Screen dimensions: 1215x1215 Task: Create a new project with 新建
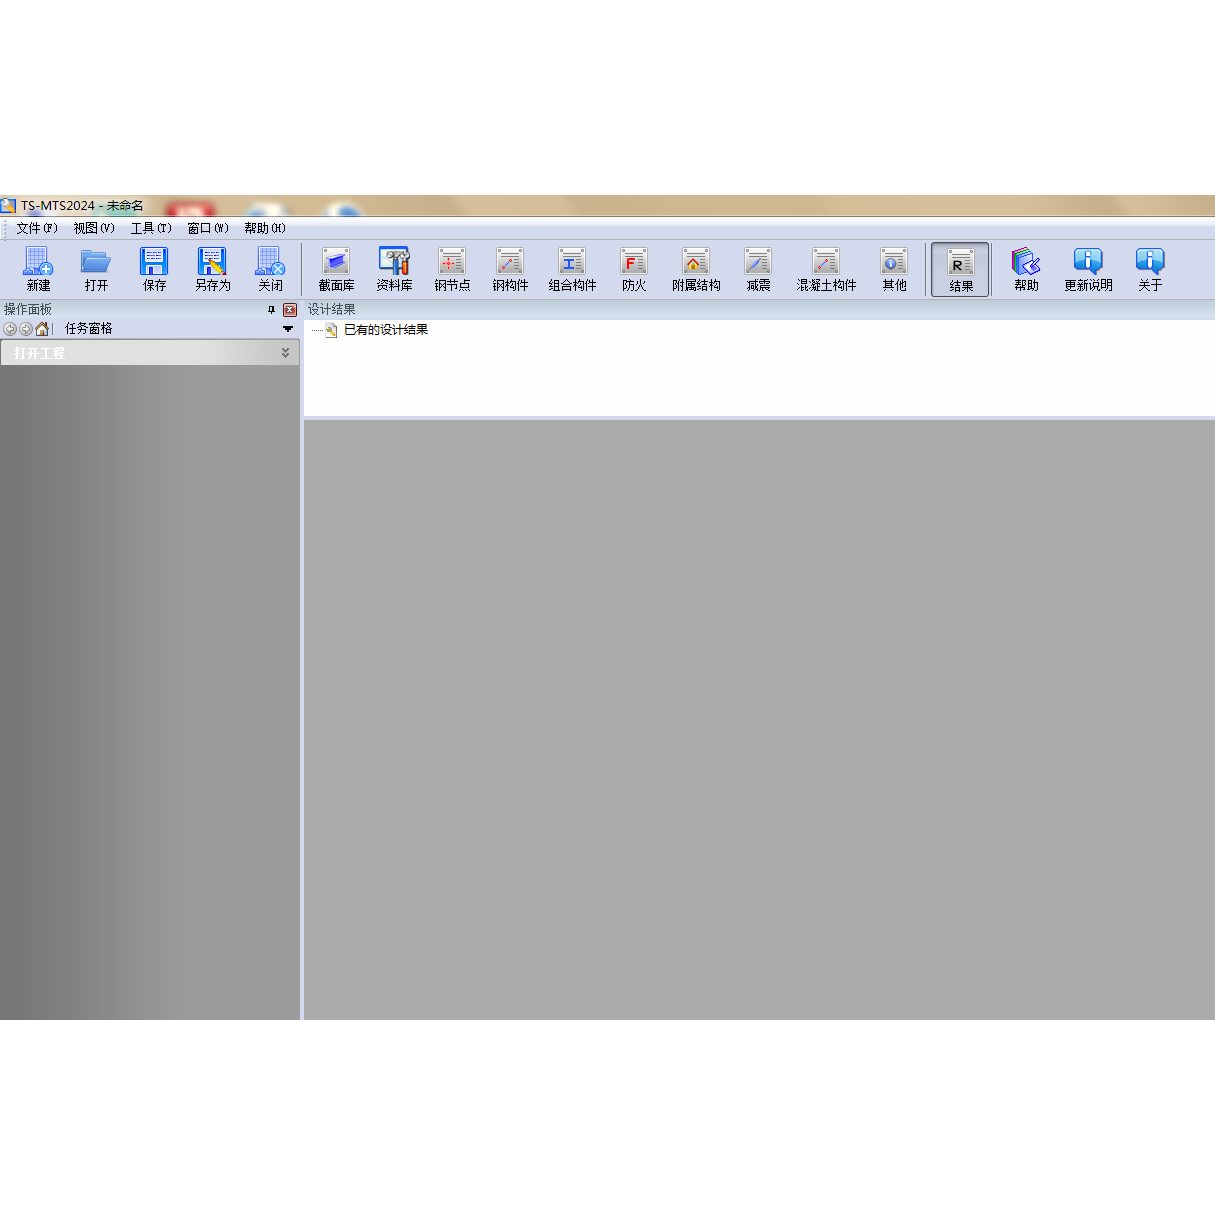tap(38, 269)
